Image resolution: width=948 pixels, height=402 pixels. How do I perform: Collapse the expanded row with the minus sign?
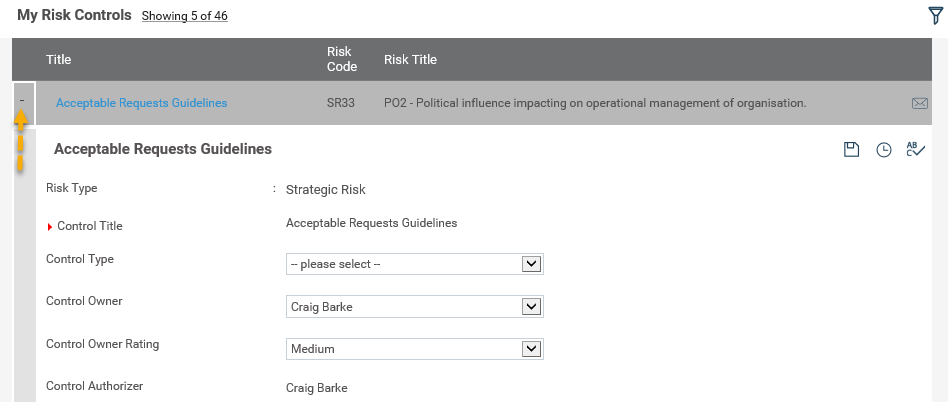pos(22,100)
